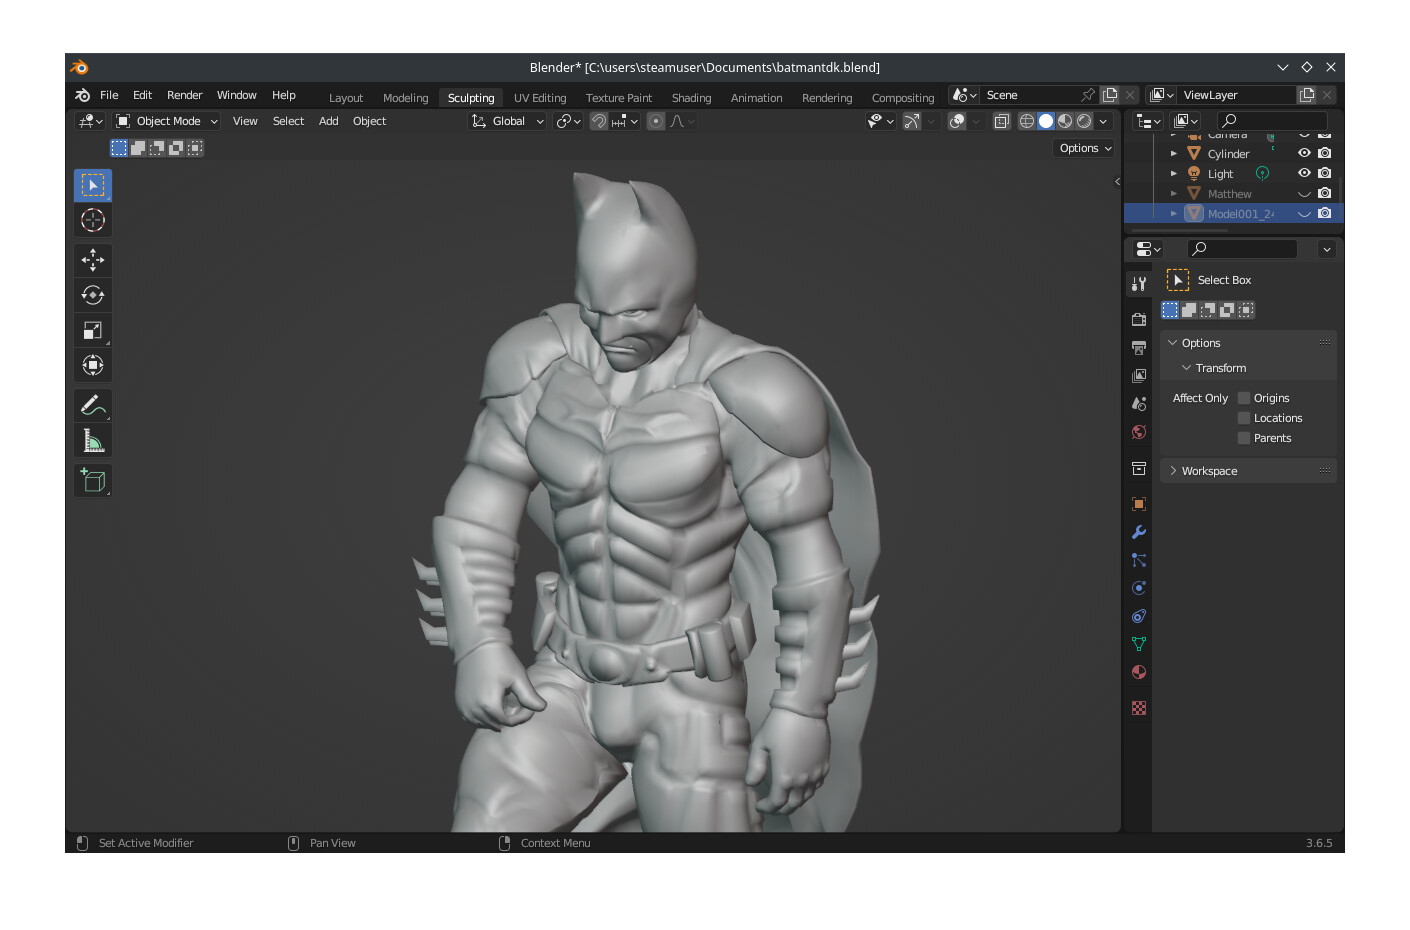The width and height of the screenshot is (1410, 930).
Task: Show Matthew using its closed-eye icon
Action: coord(1304,194)
